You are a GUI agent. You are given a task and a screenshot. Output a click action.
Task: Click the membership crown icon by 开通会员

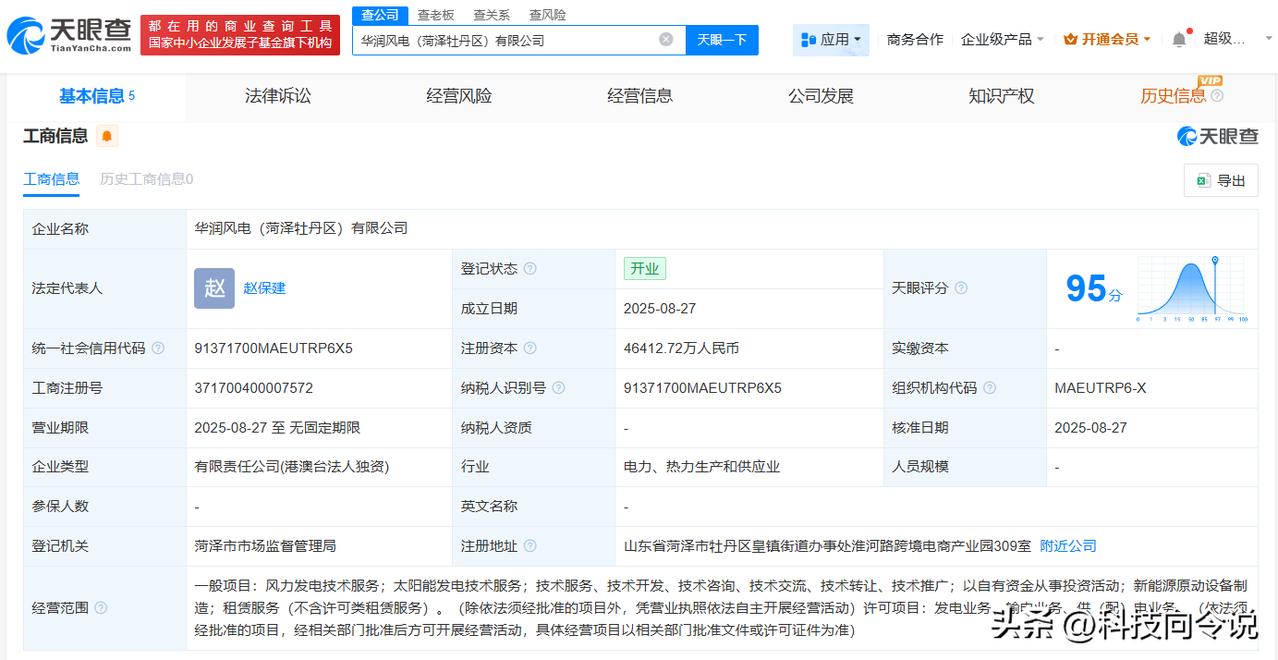[1071, 39]
